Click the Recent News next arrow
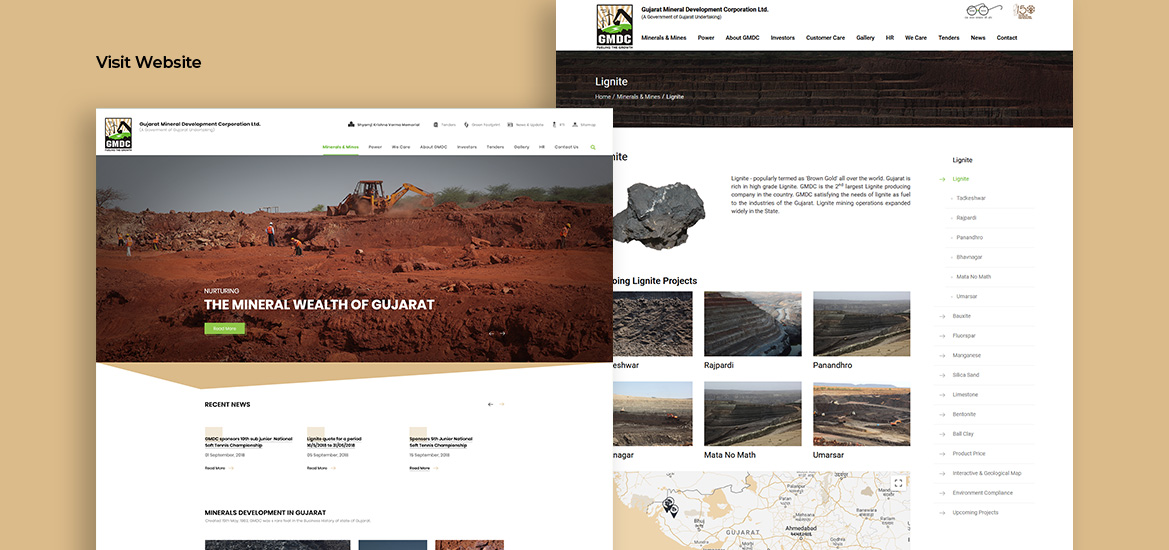The image size is (1169, 550). point(502,404)
